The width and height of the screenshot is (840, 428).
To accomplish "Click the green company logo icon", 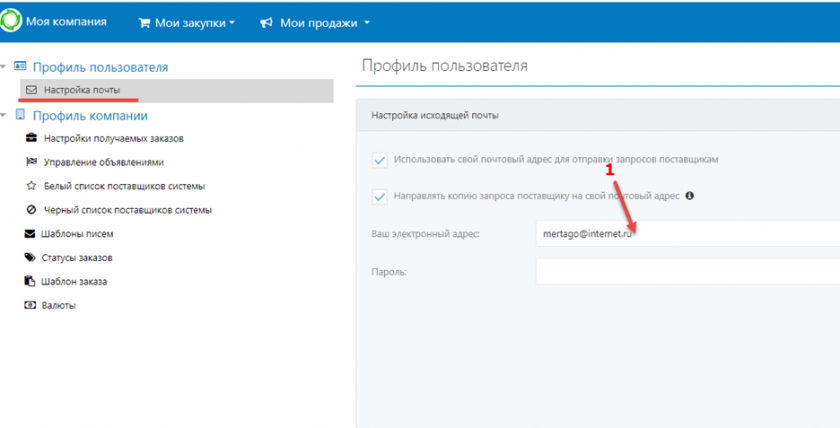I will coord(12,22).
